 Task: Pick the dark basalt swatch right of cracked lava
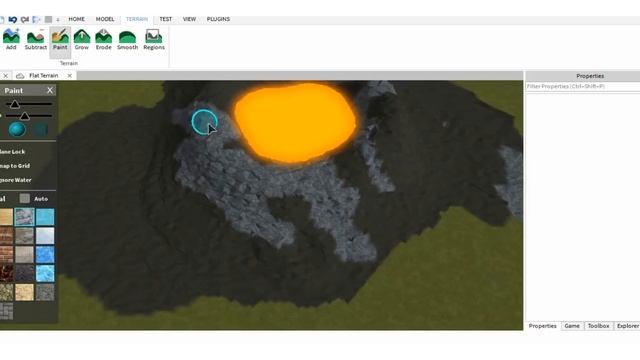[24, 273]
